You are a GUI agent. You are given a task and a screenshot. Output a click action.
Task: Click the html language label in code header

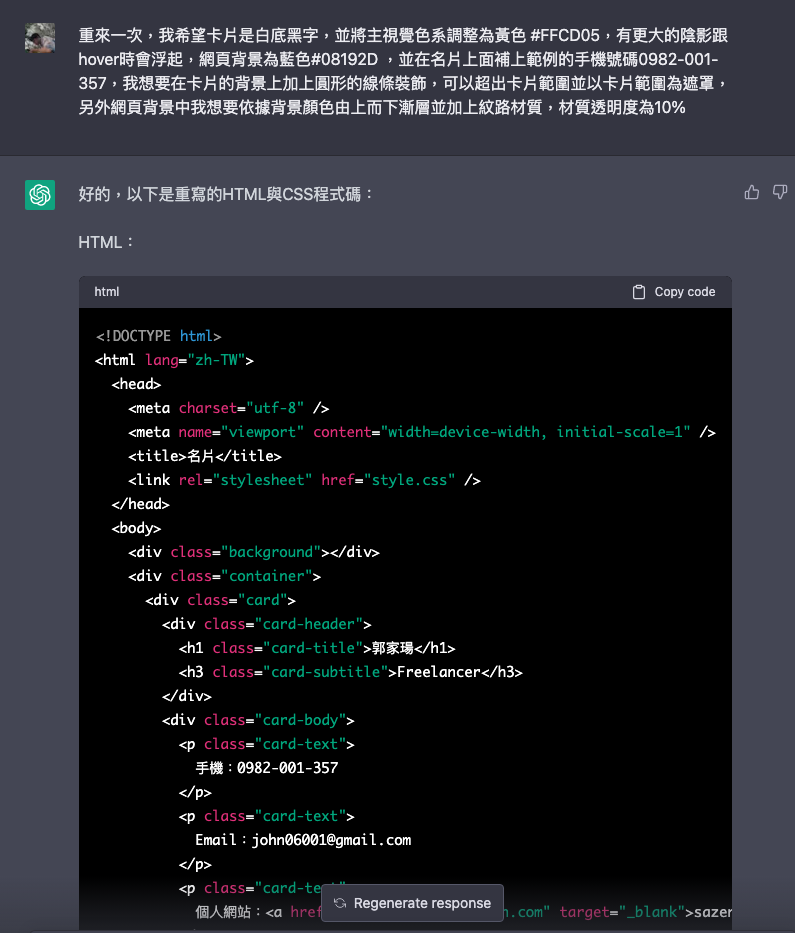point(107,292)
